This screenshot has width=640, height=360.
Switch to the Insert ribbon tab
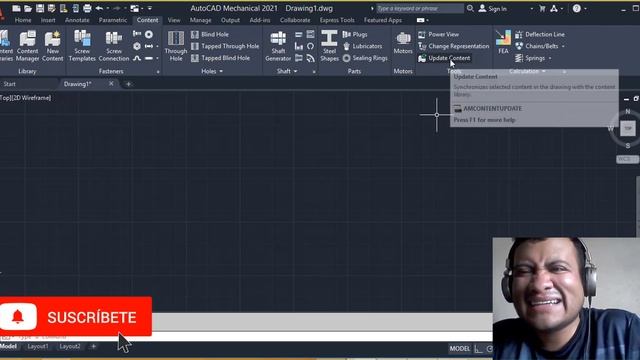pyautogui.click(x=48, y=20)
